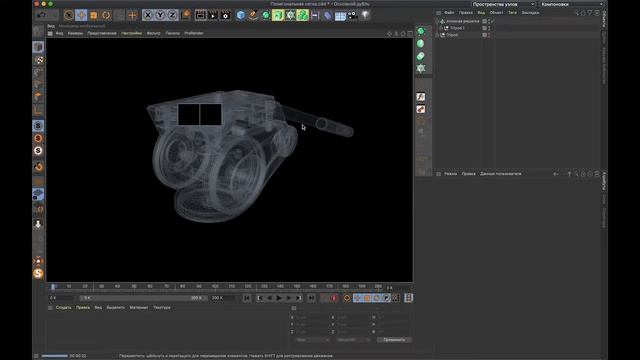Image resolution: width=640 pixels, height=360 pixels.
Task: Click the large orange S icon at bottom
Action: [38, 273]
